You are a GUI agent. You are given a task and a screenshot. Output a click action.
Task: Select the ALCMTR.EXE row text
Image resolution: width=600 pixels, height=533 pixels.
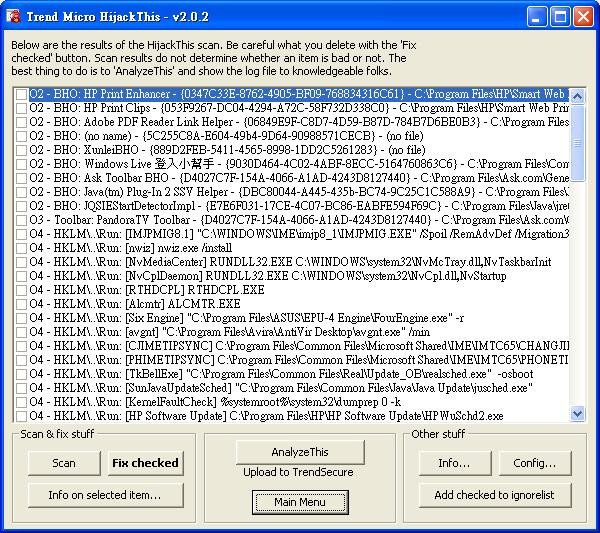[x=135, y=304]
